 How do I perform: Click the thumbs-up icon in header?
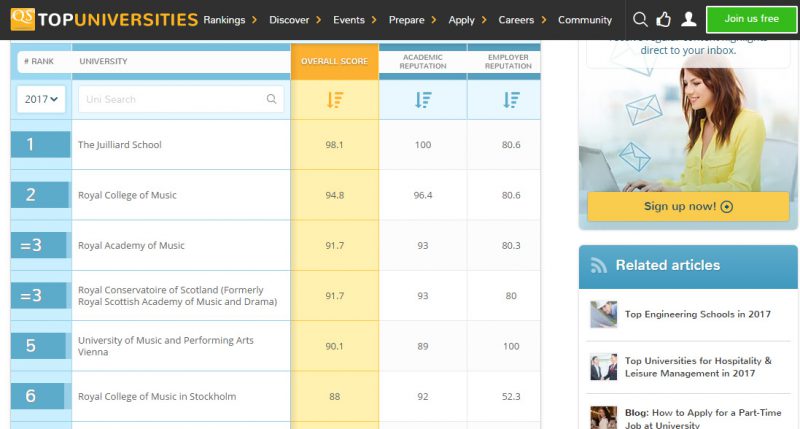coord(664,19)
